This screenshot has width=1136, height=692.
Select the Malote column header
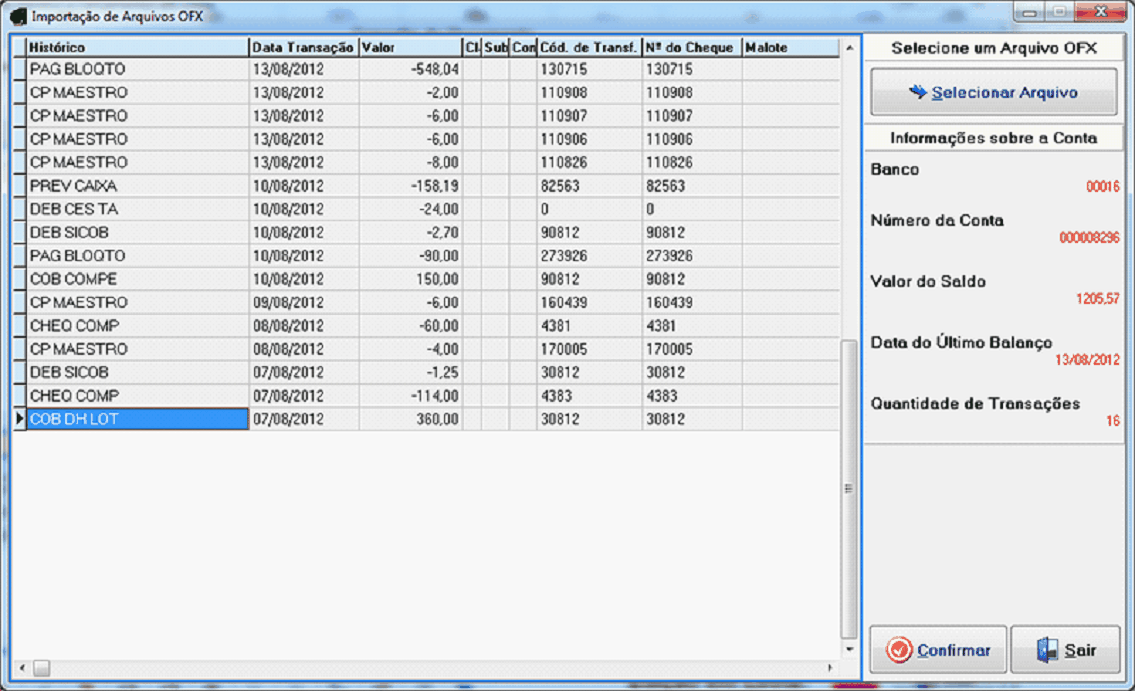789,47
